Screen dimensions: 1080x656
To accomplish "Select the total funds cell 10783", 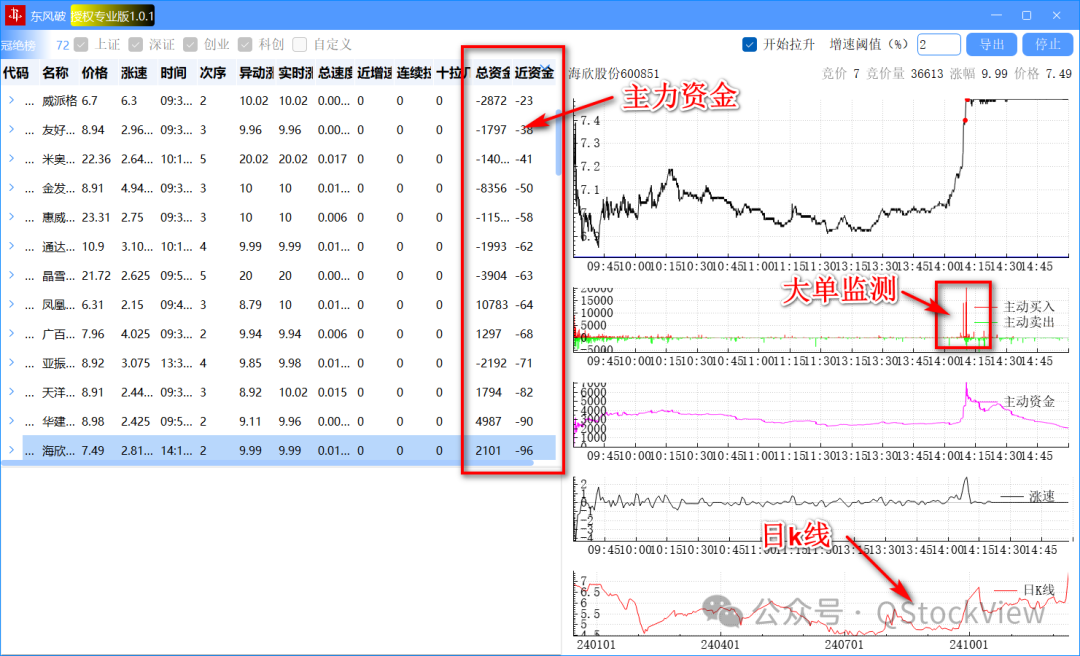I will pyautogui.click(x=492, y=305).
